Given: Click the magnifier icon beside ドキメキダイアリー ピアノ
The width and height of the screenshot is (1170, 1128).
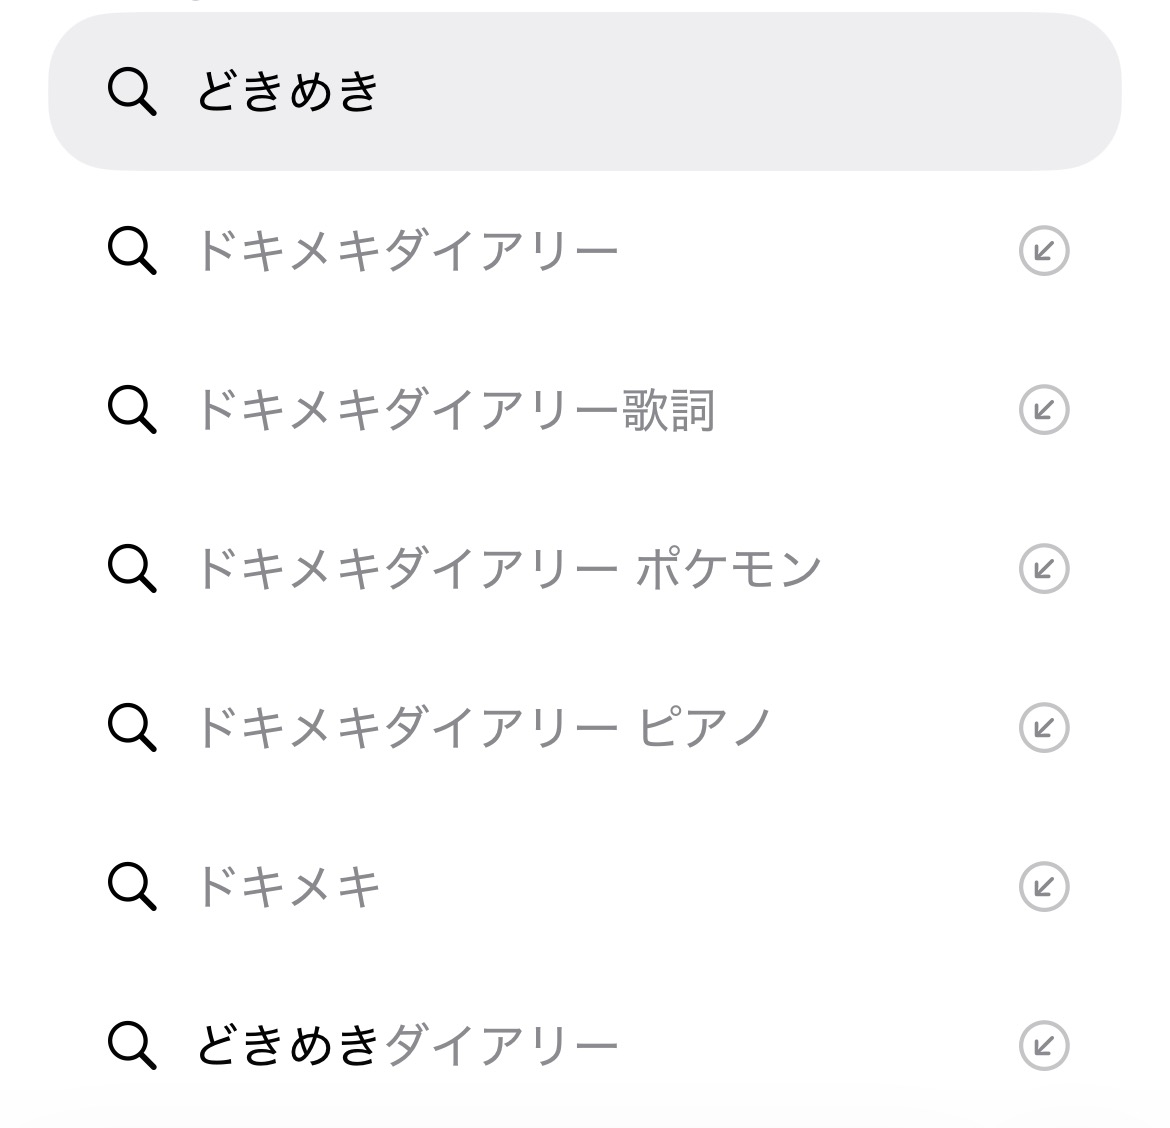Looking at the screenshot, I should (x=132, y=727).
